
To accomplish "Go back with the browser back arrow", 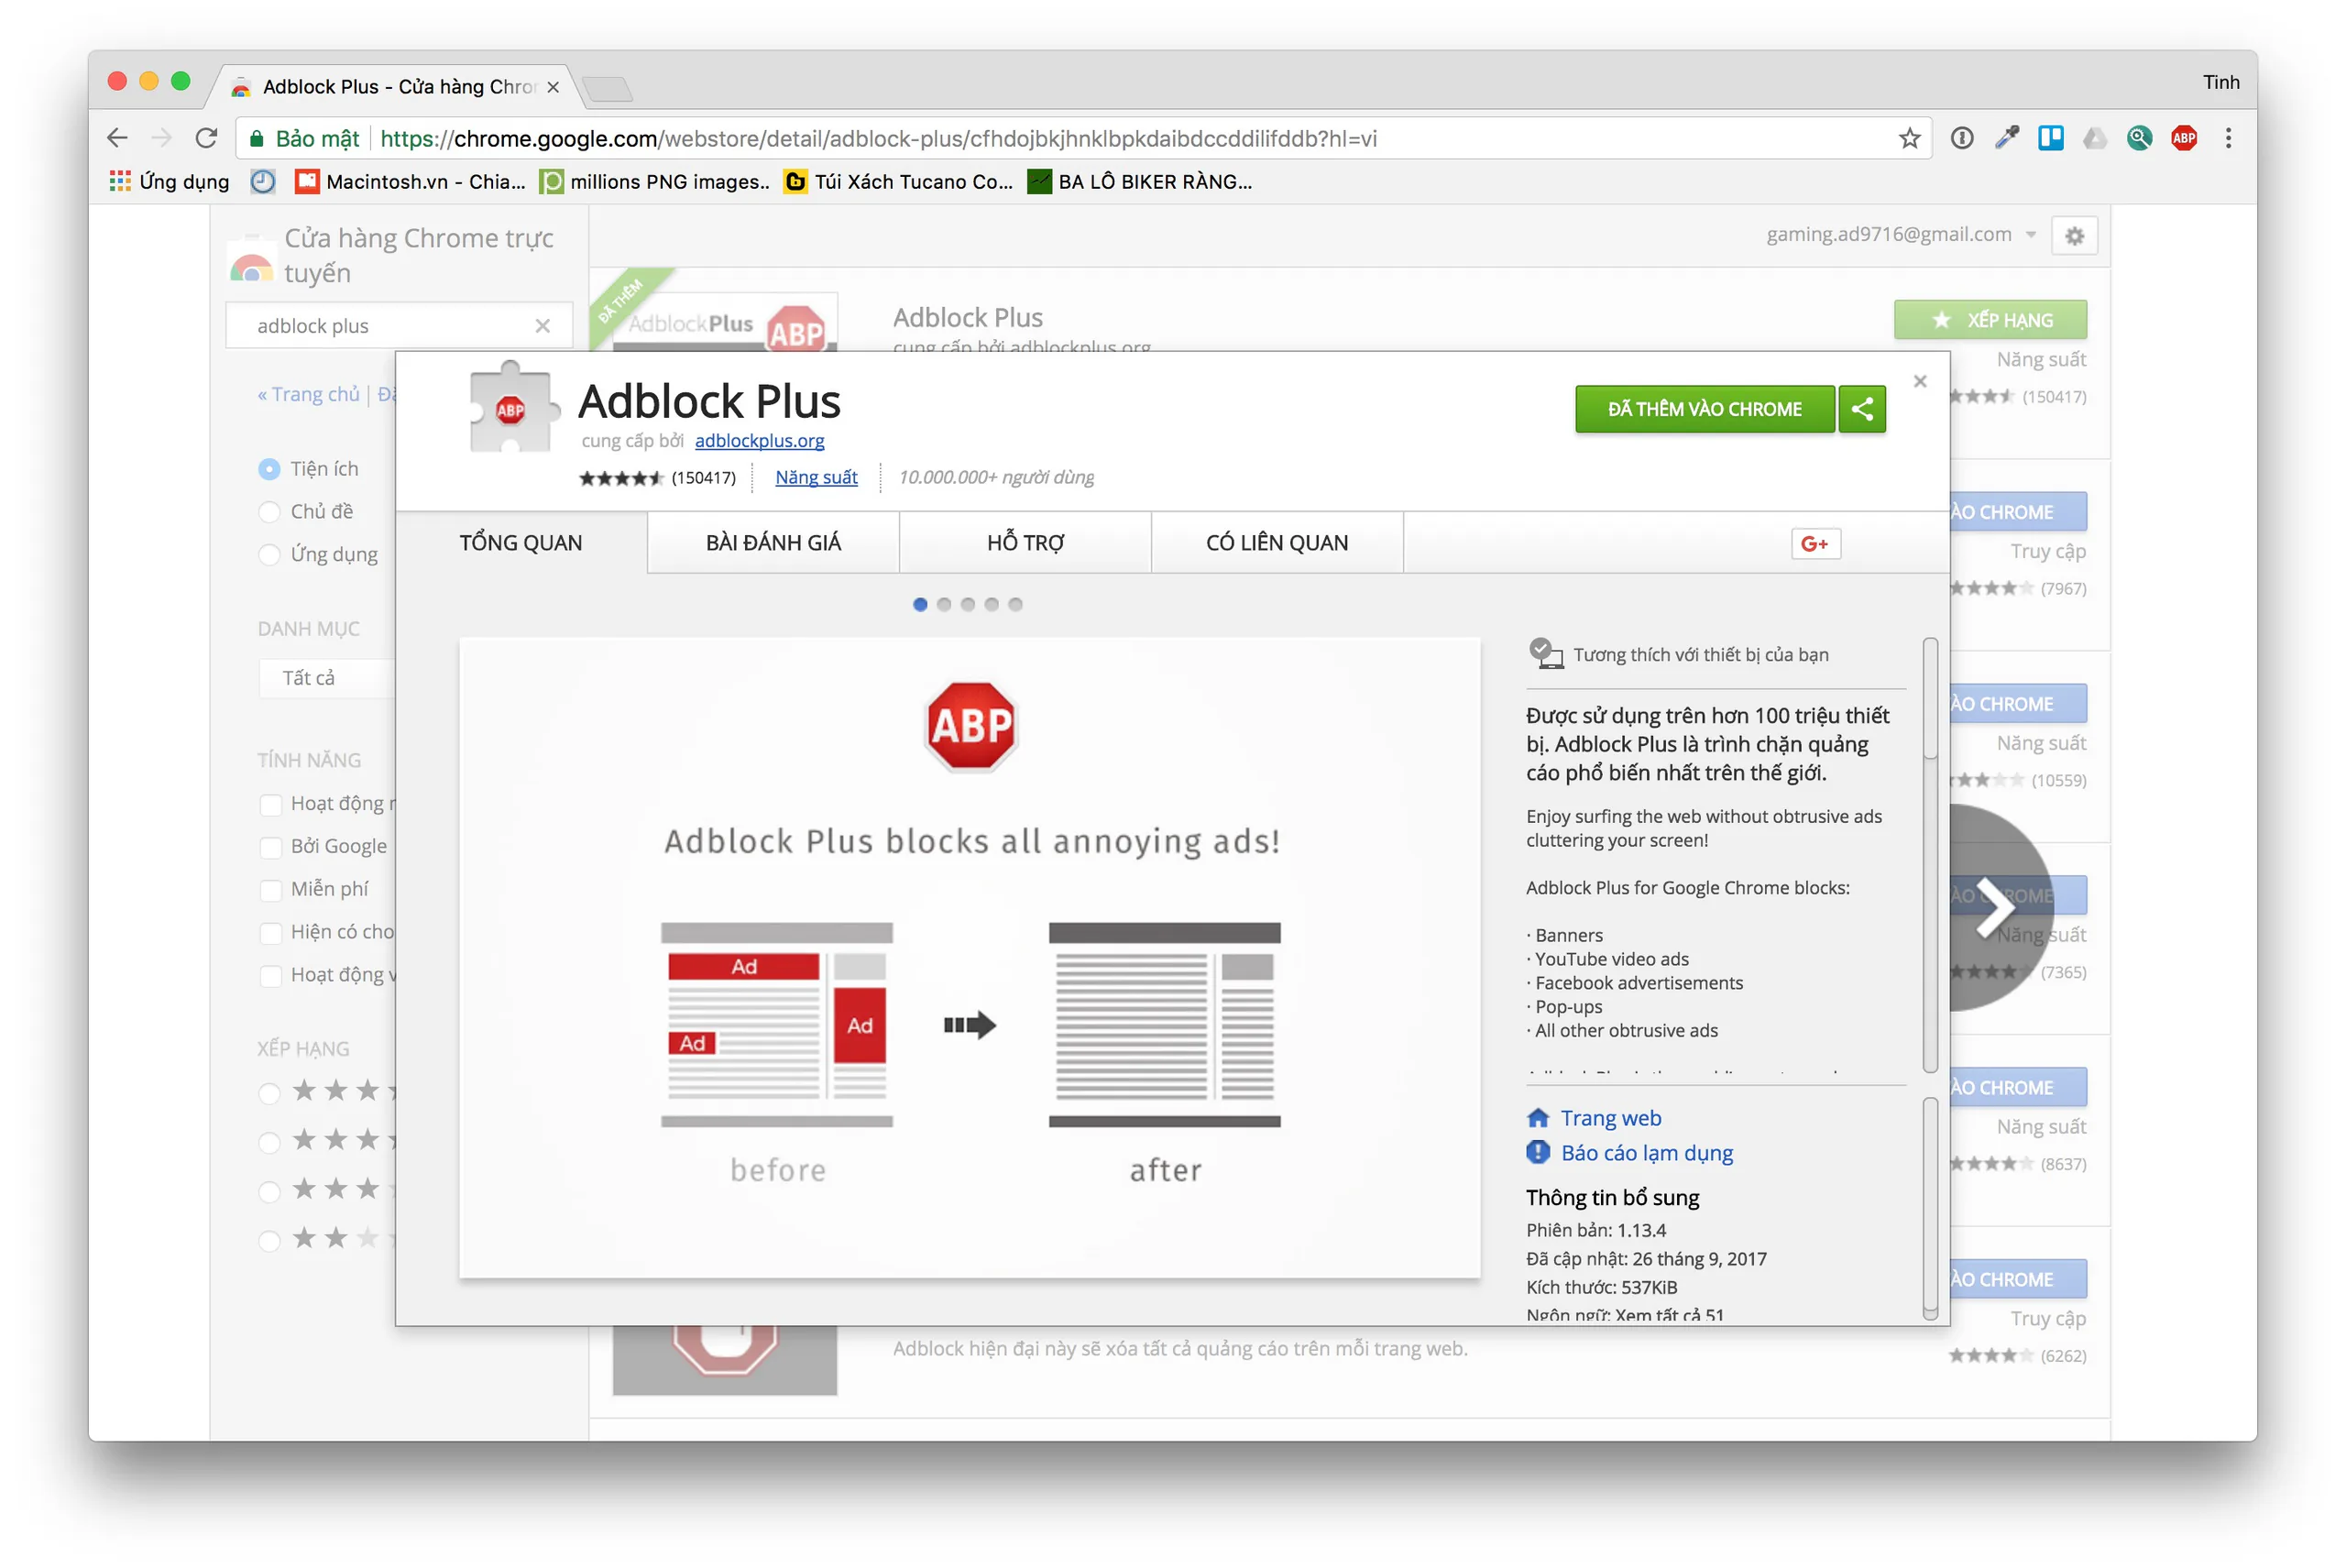I will tap(117, 138).
